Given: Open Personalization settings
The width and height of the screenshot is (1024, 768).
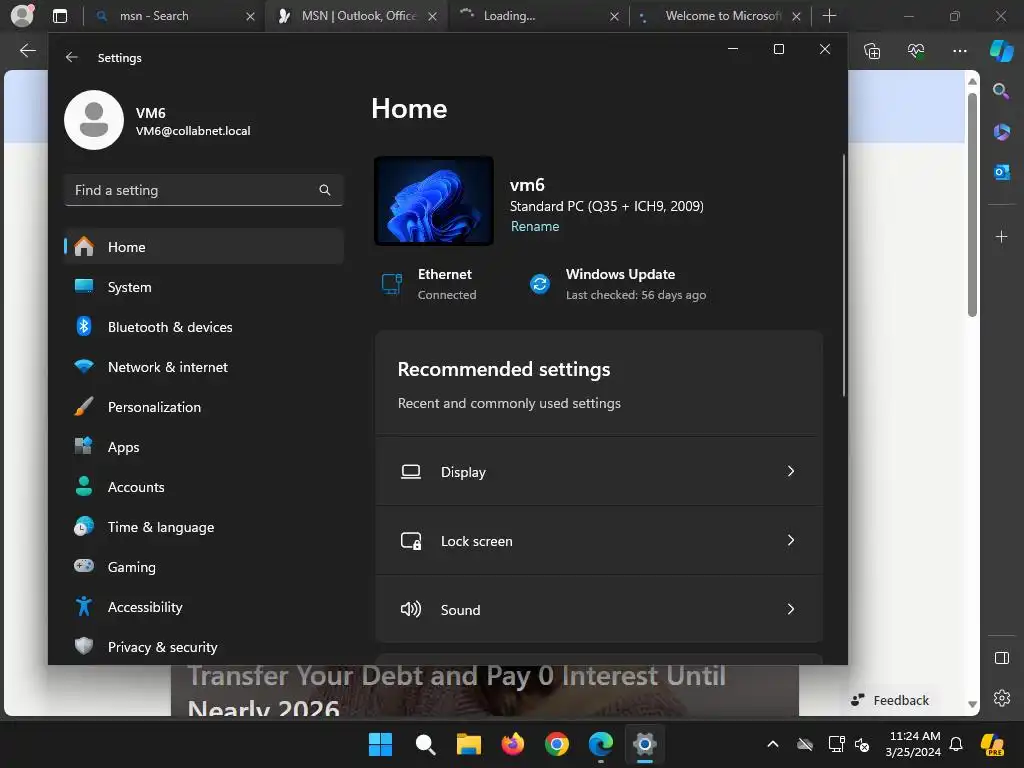Looking at the screenshot, I should click(204, 407).
